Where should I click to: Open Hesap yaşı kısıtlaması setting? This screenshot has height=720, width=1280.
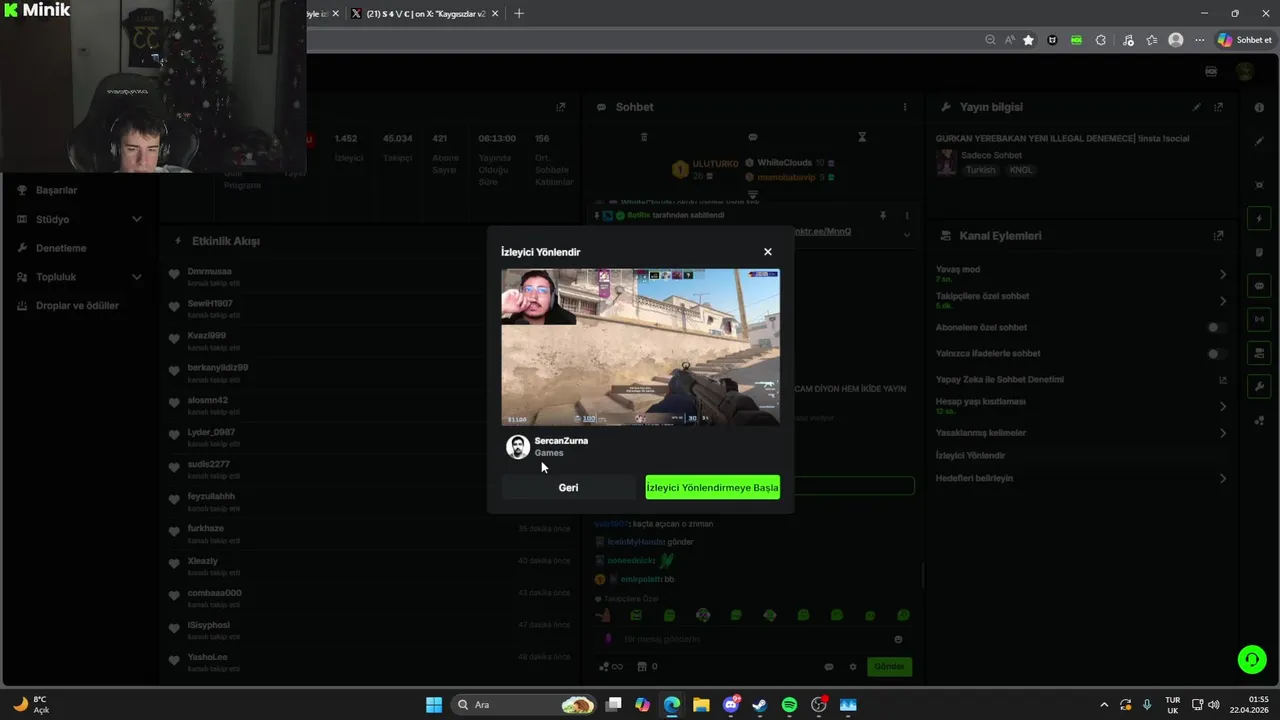[x=1081, y=406]
